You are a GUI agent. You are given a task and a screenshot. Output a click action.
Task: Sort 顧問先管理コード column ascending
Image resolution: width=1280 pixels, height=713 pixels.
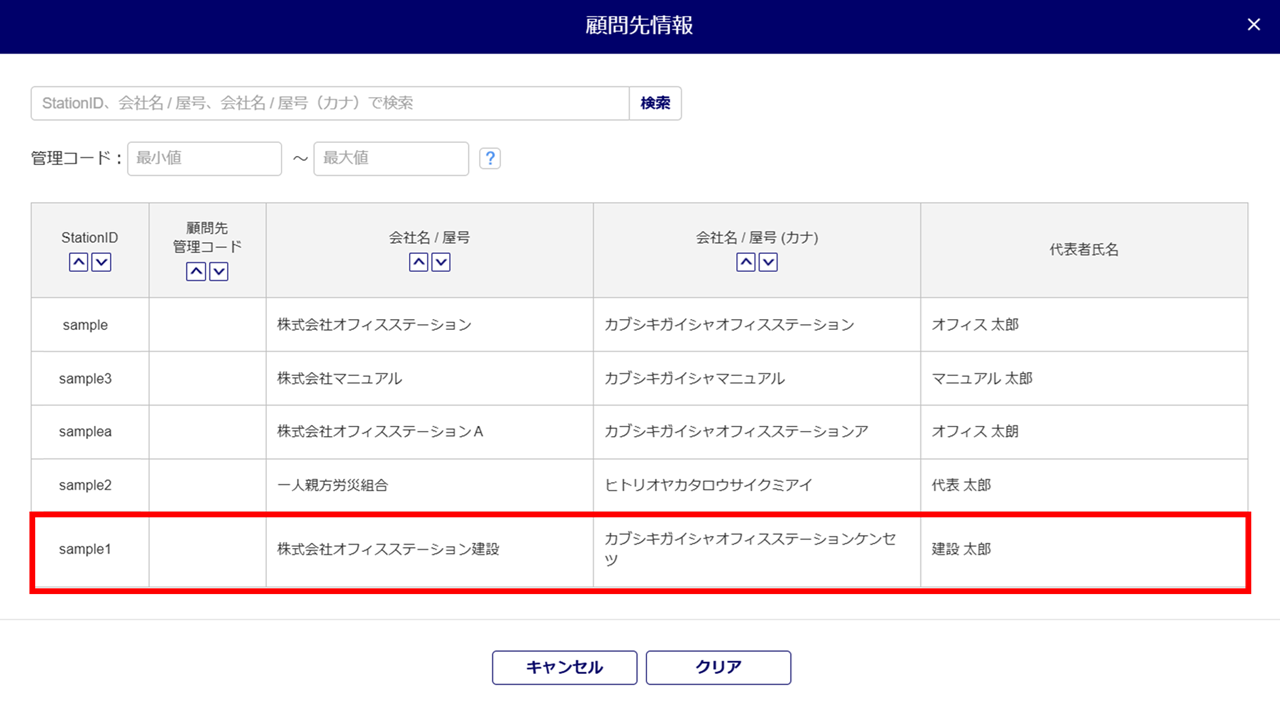point(197,271)
